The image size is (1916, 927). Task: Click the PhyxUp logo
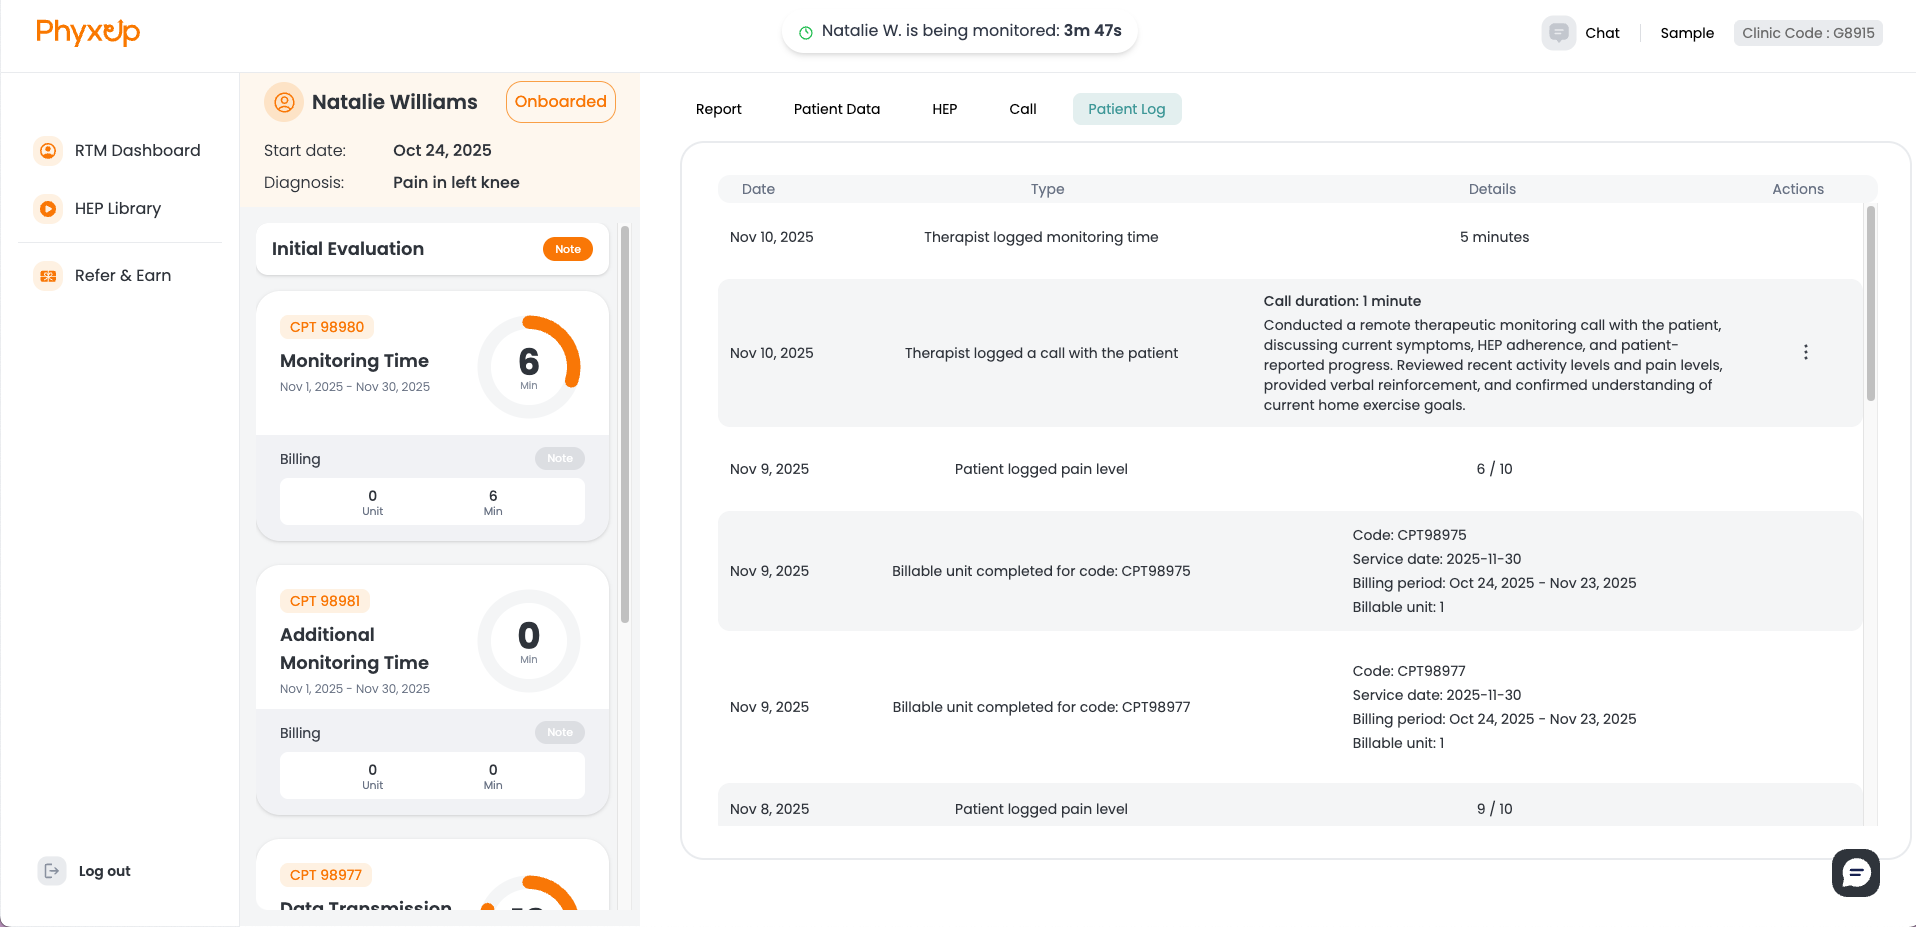click(87, 32)
